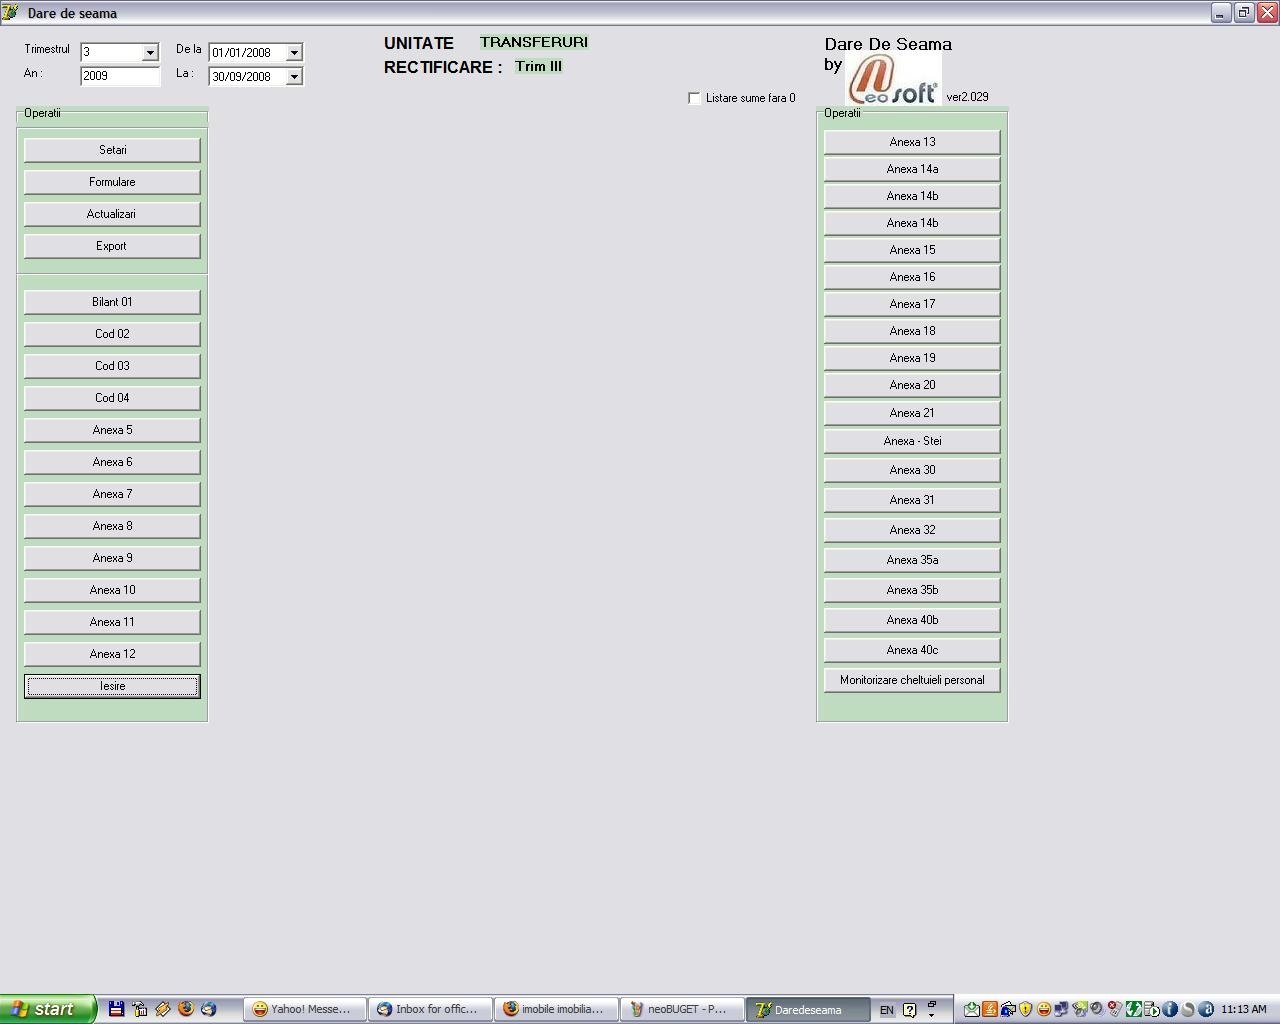Viewport: 1280px width, 1024px height.
Task: Click the Actualizari button
Action: [x=112, y=214]
